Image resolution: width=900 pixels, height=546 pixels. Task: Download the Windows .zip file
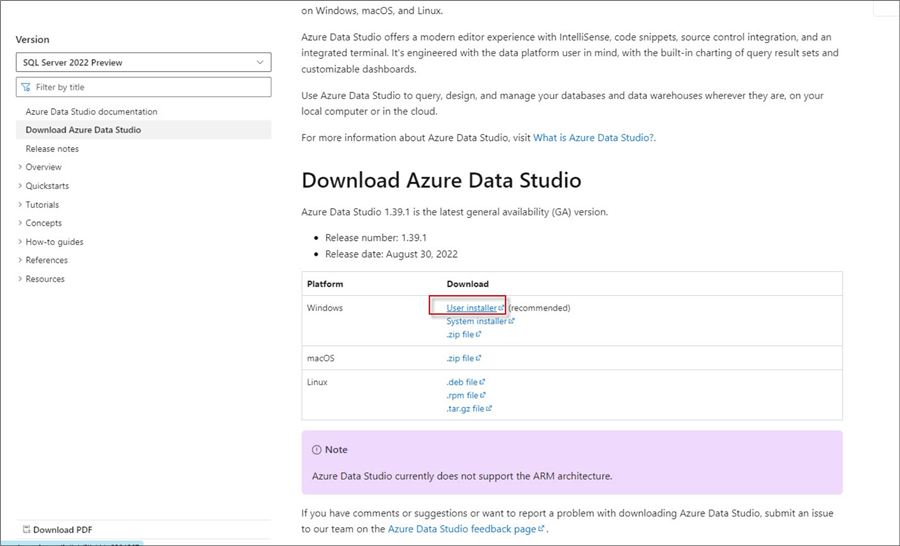(460, 334)
